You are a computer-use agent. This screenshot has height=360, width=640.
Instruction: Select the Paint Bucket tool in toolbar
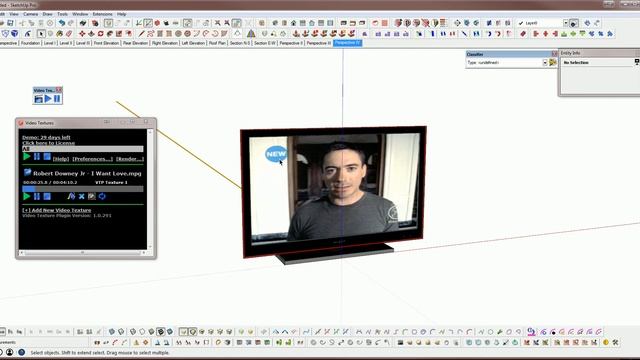(x=60, y=33)
